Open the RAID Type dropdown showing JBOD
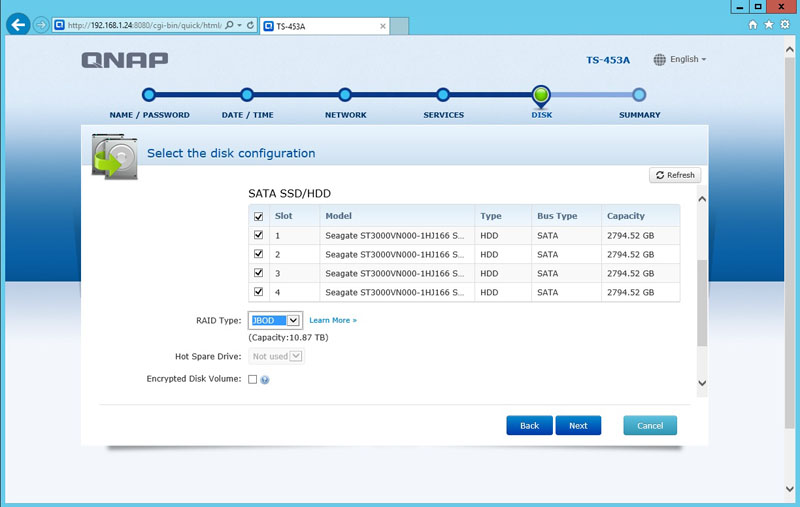This screenshot has height=507, width=800. coord(293,321)
